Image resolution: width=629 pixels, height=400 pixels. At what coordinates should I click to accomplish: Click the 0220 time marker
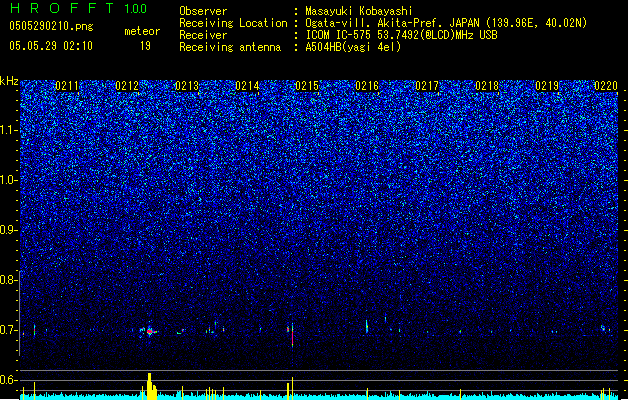pos(606,86)
